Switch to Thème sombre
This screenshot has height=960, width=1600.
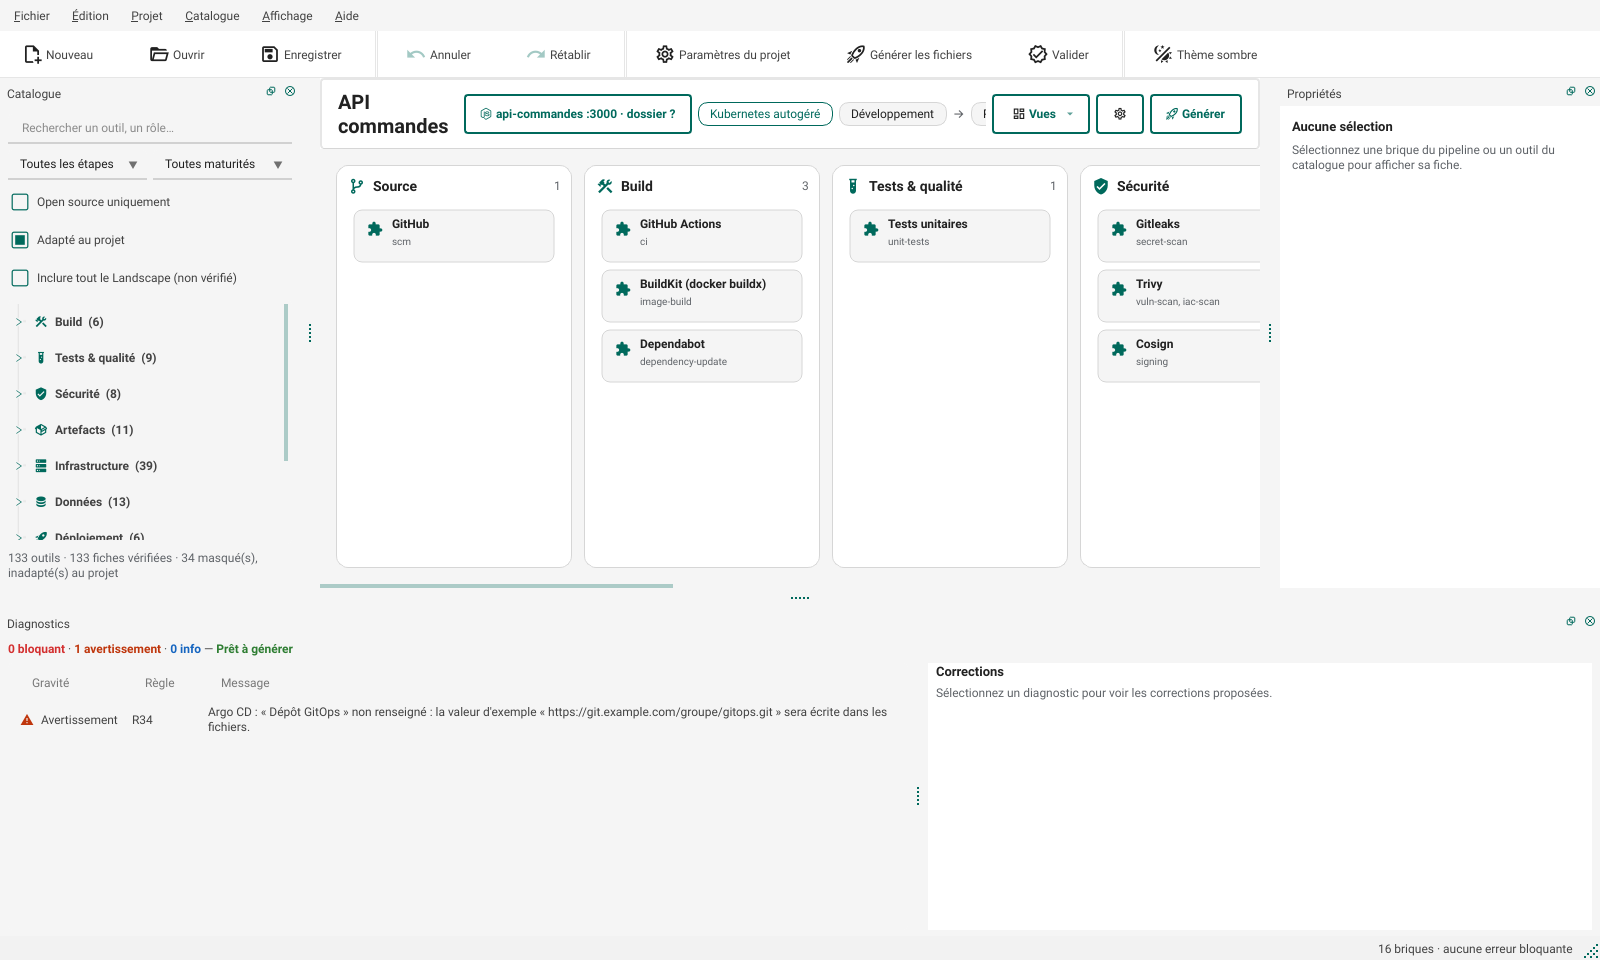(x=1205, y=54)
